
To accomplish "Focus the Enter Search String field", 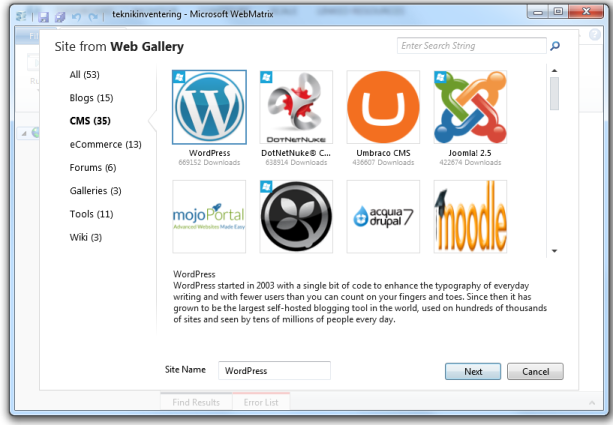I will click(x=471, y=46).
